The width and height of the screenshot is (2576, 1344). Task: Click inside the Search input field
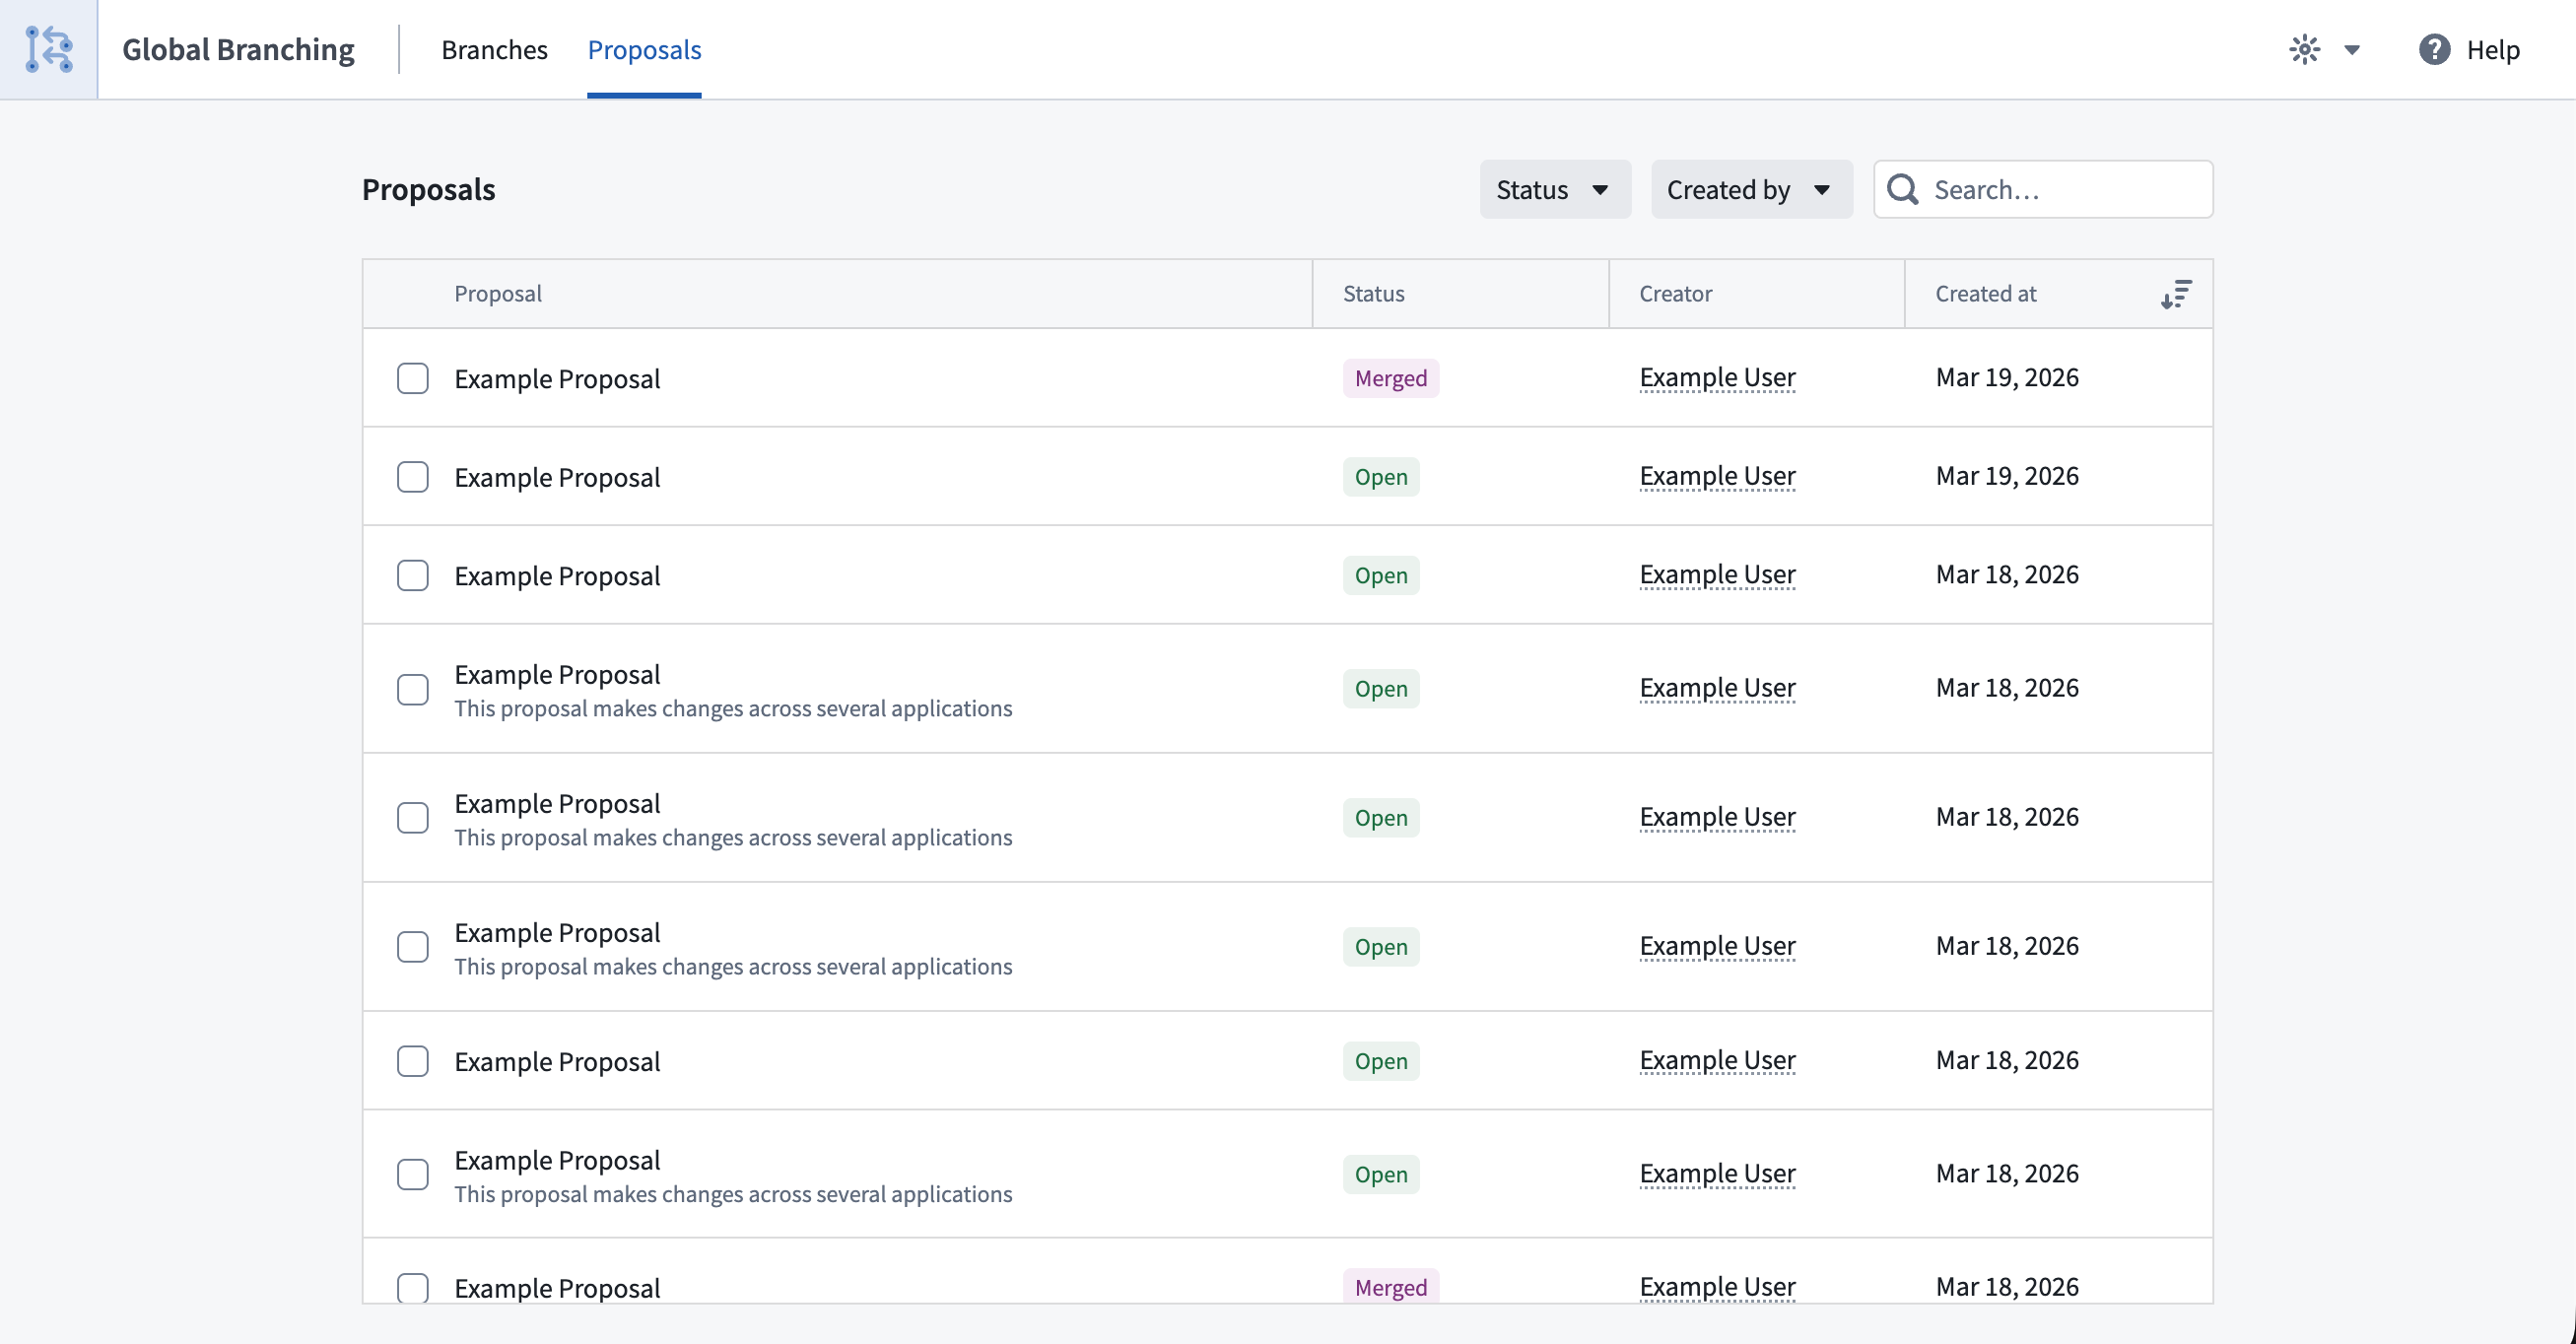(2060, 189)
